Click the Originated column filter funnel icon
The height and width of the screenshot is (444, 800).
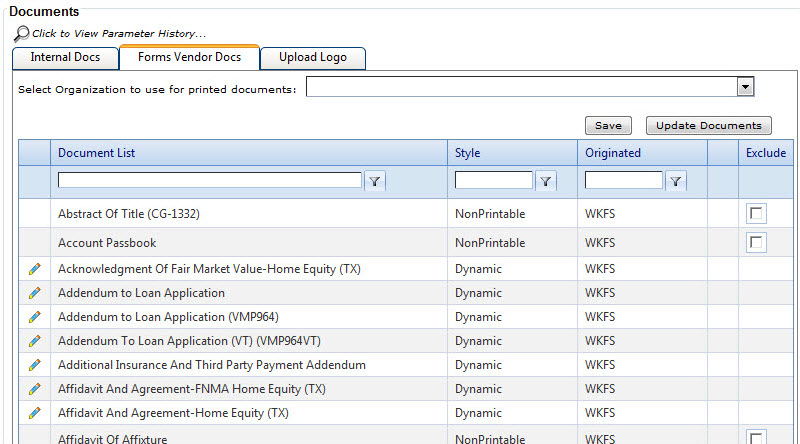(676, 181)
